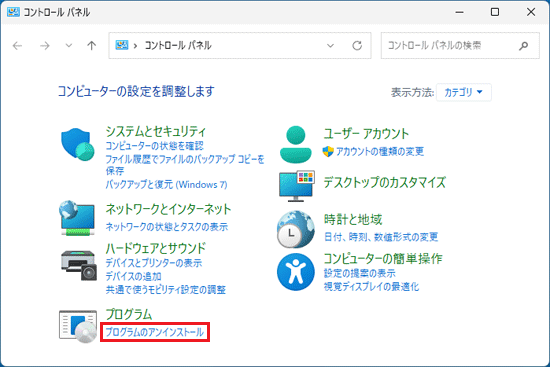This screenshot has height=367, width=550.
Task: Open バックアップと復元 (Windows 7) link
Action: coord(166,184)
